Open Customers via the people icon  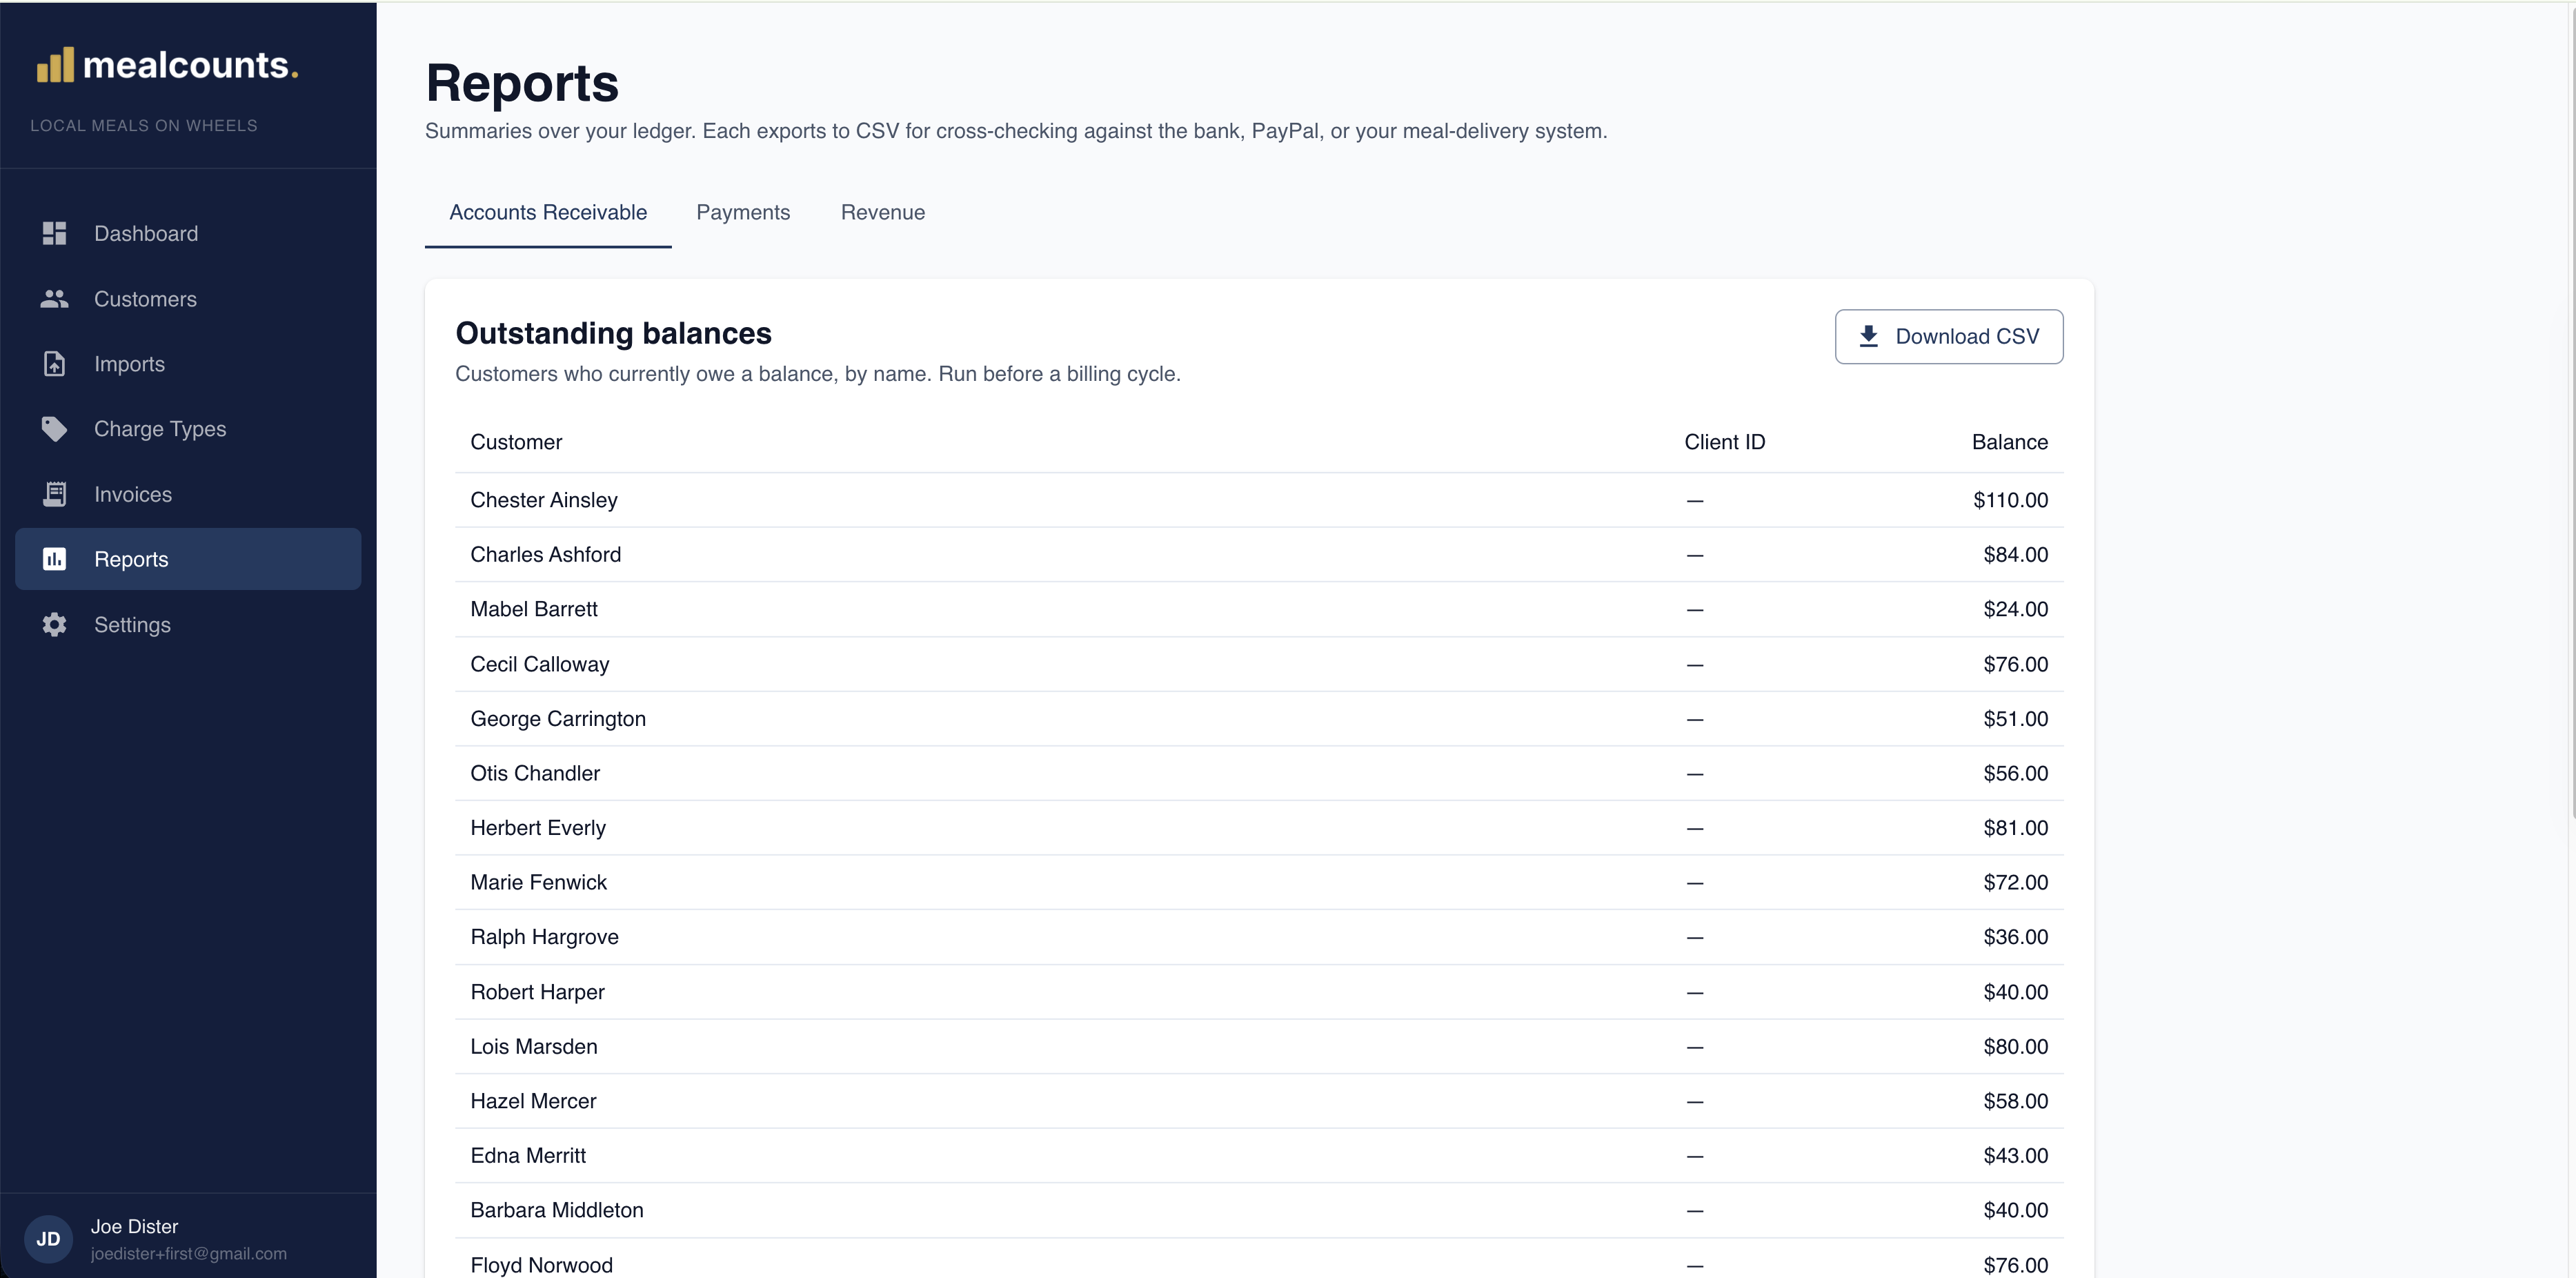coord(54,299)
